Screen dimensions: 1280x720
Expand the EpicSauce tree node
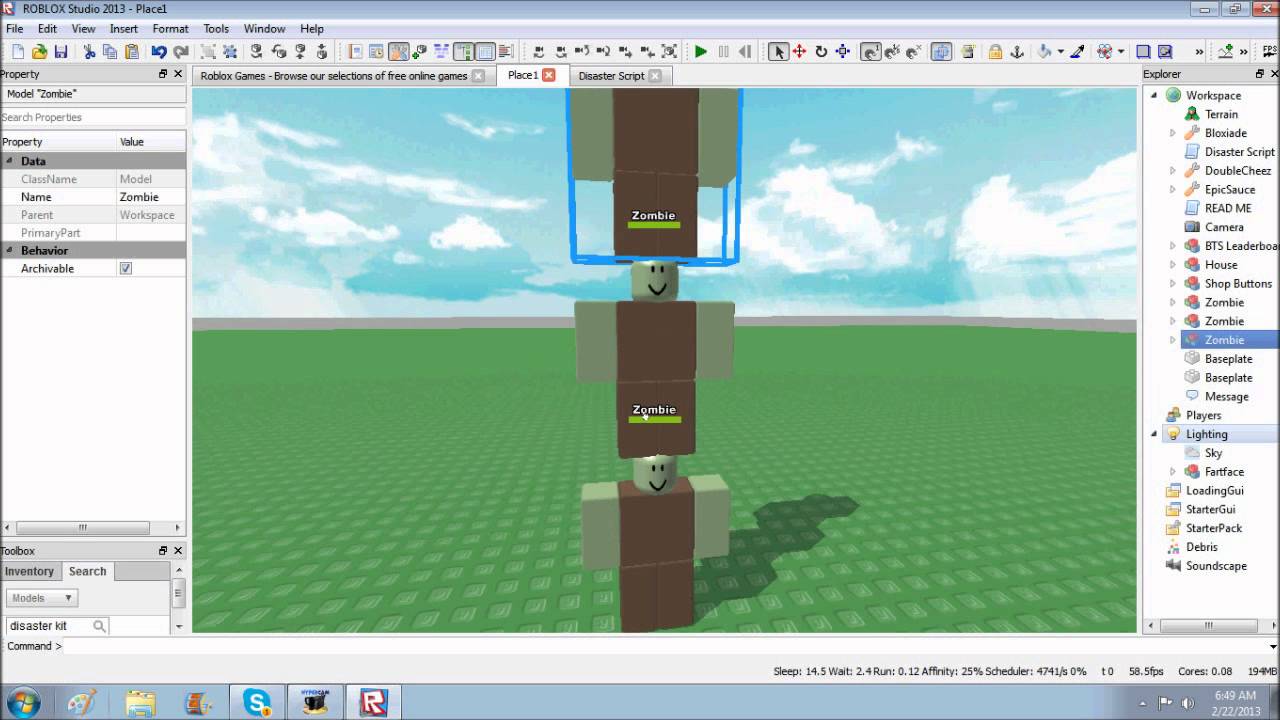click(1173, 190)
